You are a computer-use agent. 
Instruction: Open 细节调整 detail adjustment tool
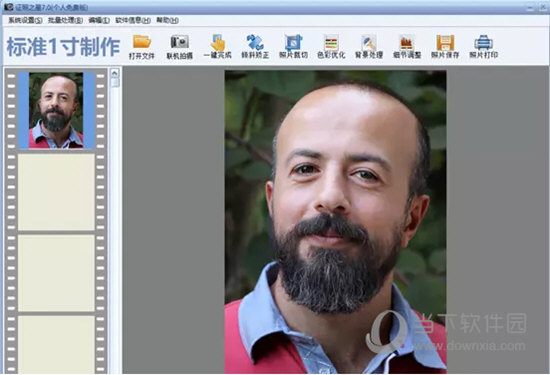pyautogui.click(x=407, y=46)
